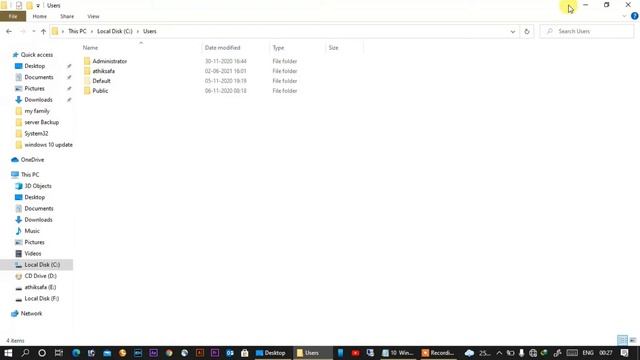Click date 30-11-2020 of Administrator row

click(225, 61)
